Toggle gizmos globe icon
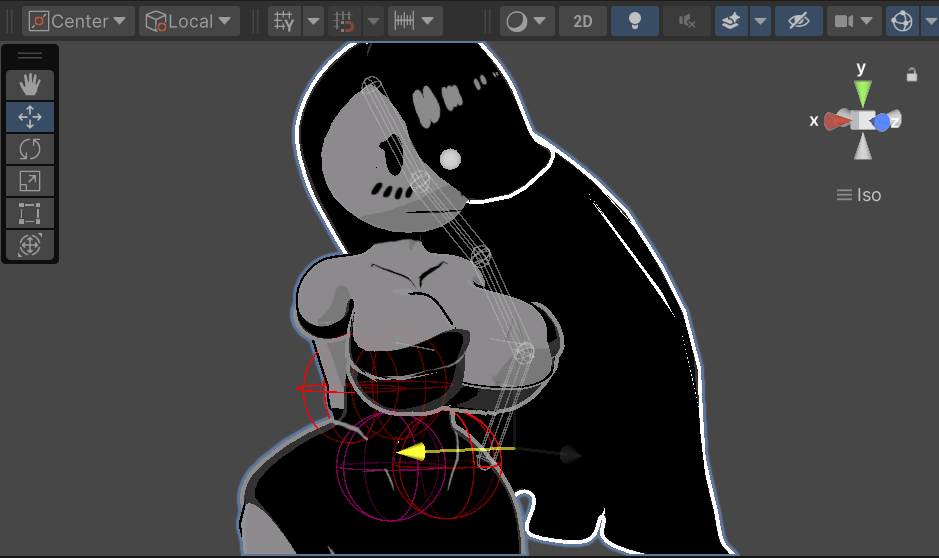The height and width of the screenshot is (558, 939). click(902, 21)
